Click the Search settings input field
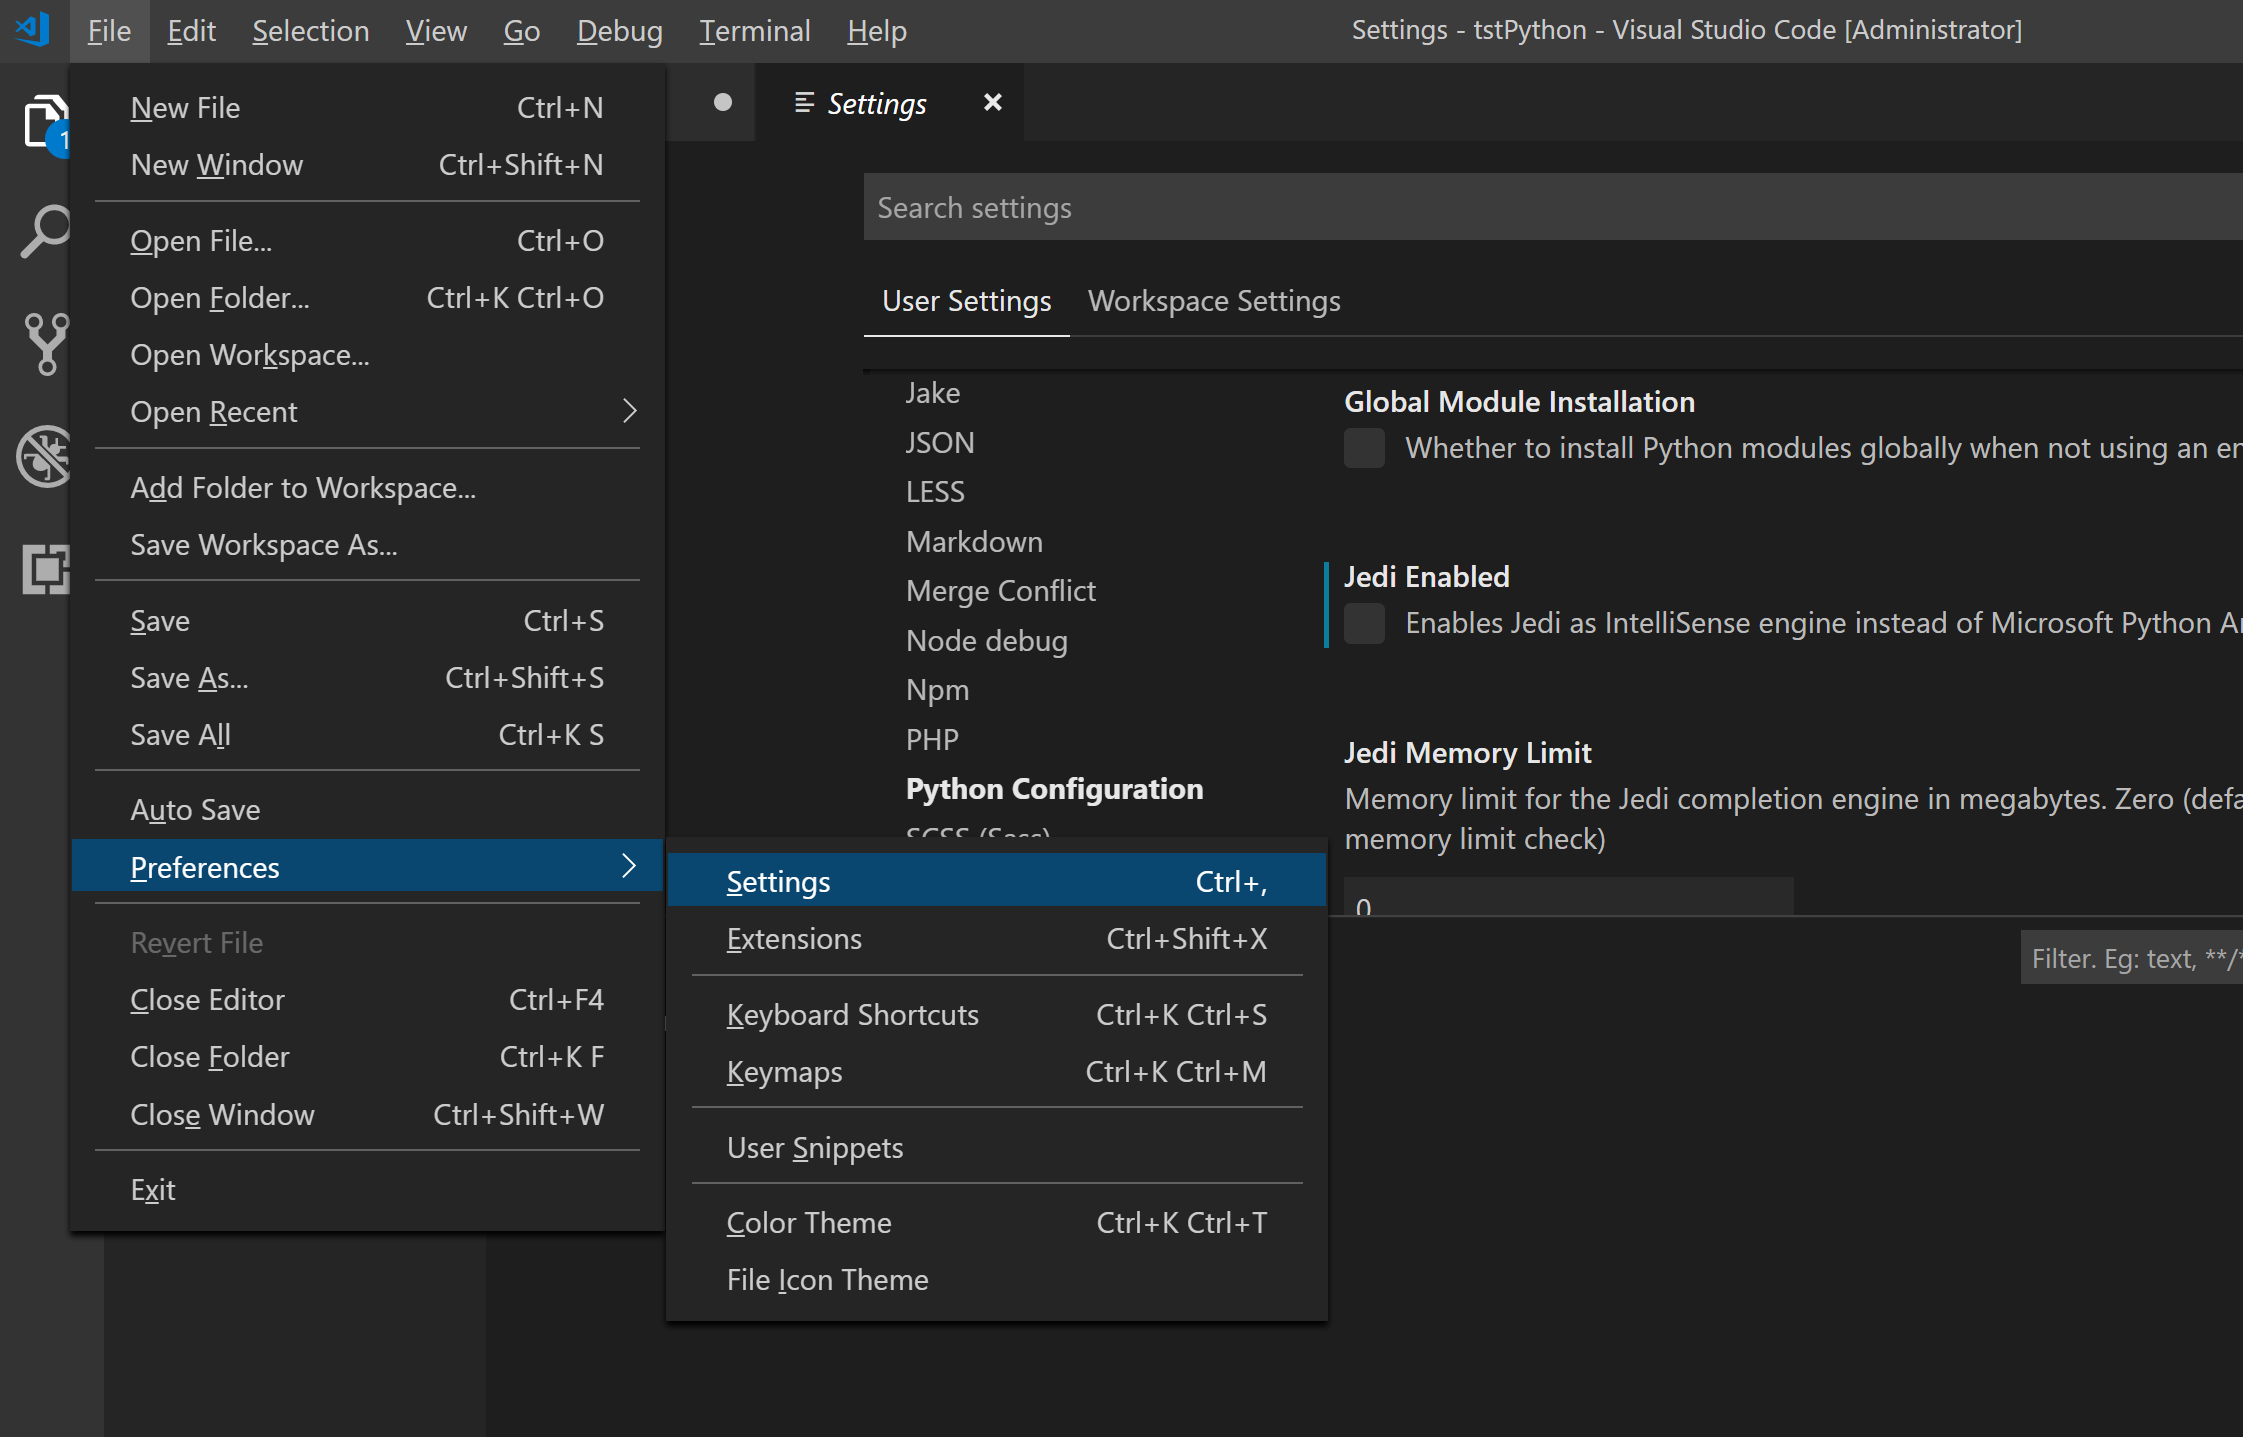The width and height of the screenshot is (2243, 1437). point(1553,207)
